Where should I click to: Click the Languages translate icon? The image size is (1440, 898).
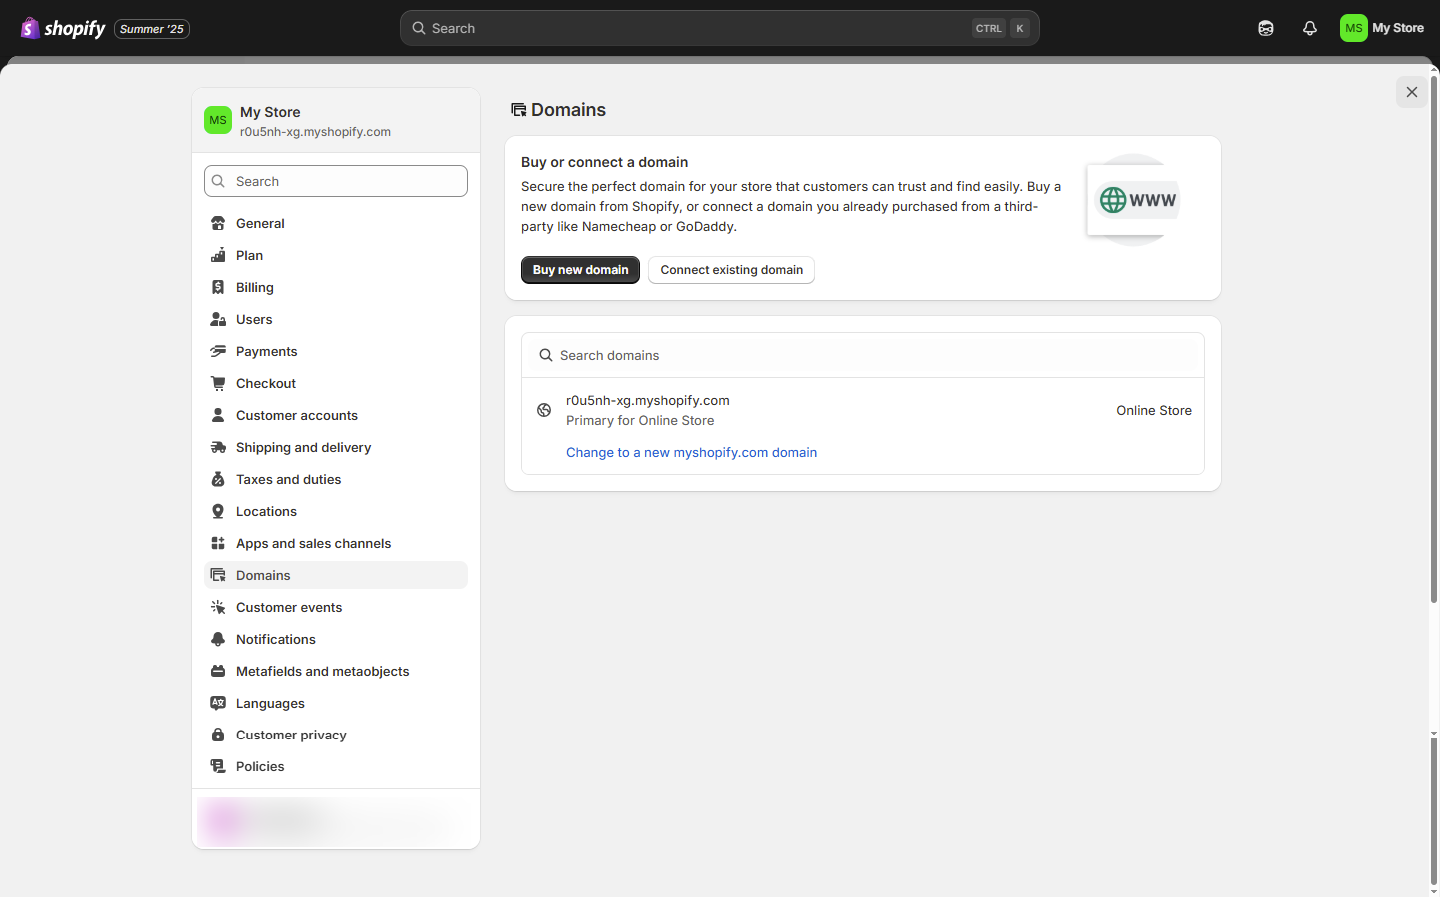218,703
